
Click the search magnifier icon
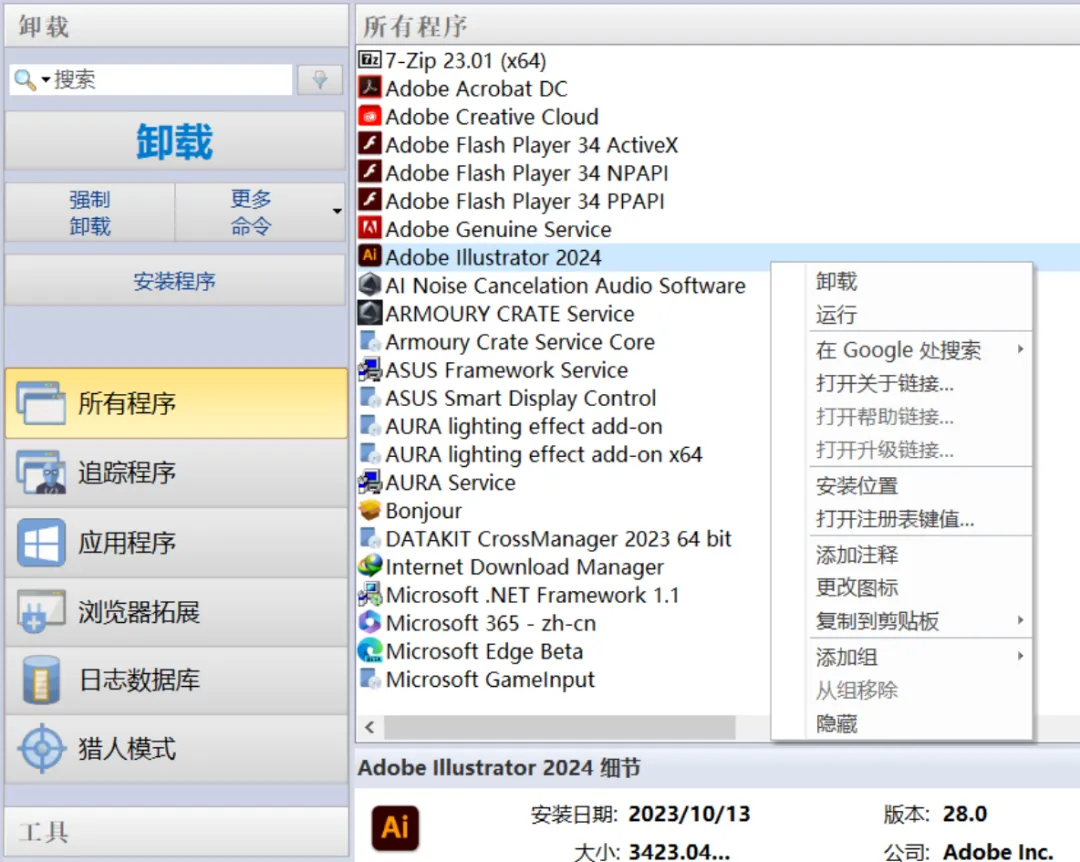pyautogui.click(x=25, y=80)
